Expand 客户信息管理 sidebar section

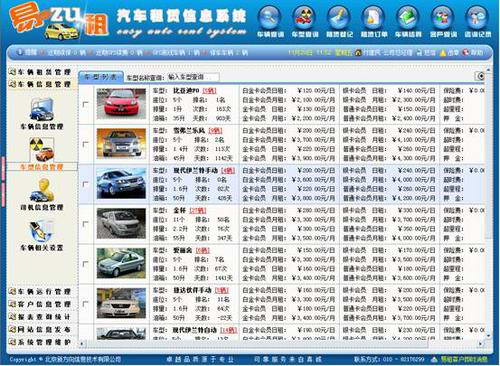[x=41, y=304]
